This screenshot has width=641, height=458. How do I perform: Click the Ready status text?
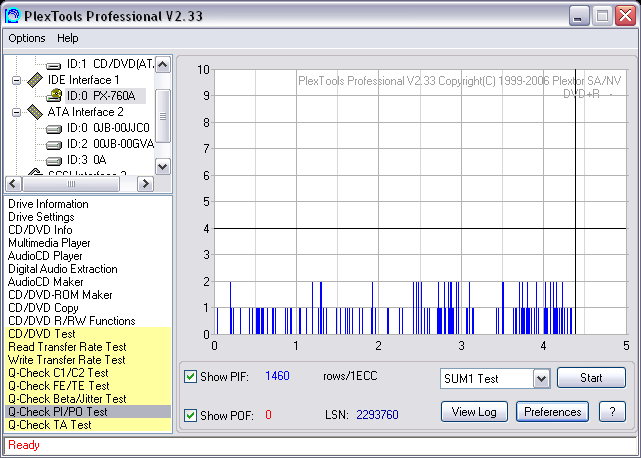(24, 445)
